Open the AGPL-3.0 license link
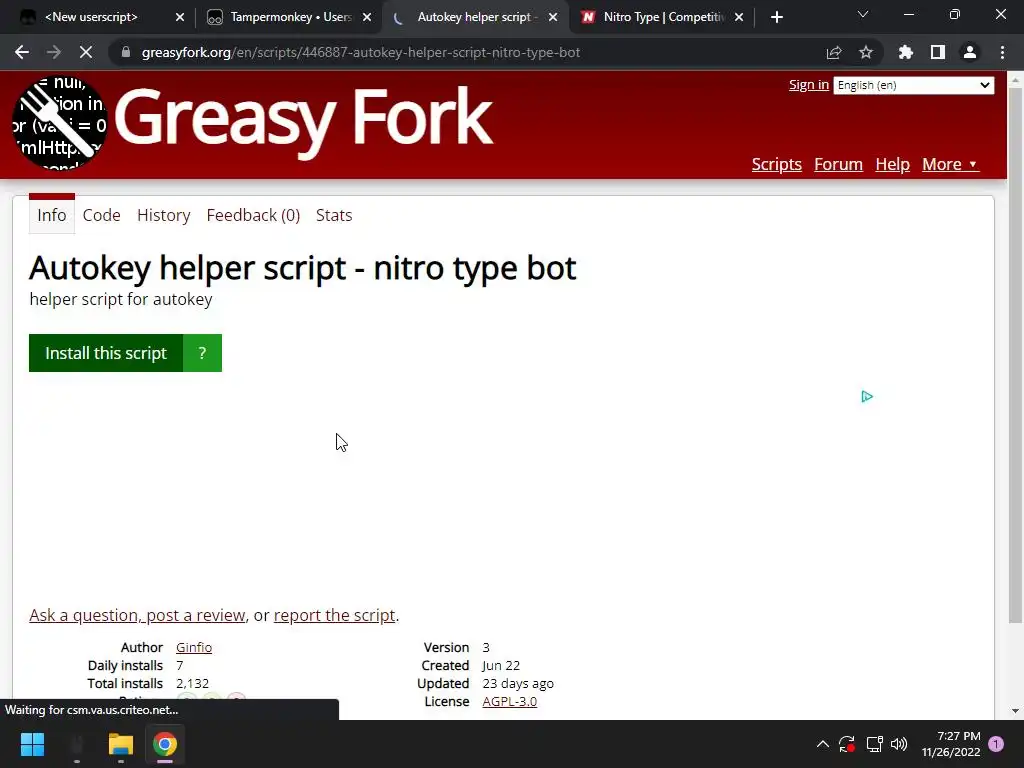This screenshot has width=1024, height=768. click(509, 701)
